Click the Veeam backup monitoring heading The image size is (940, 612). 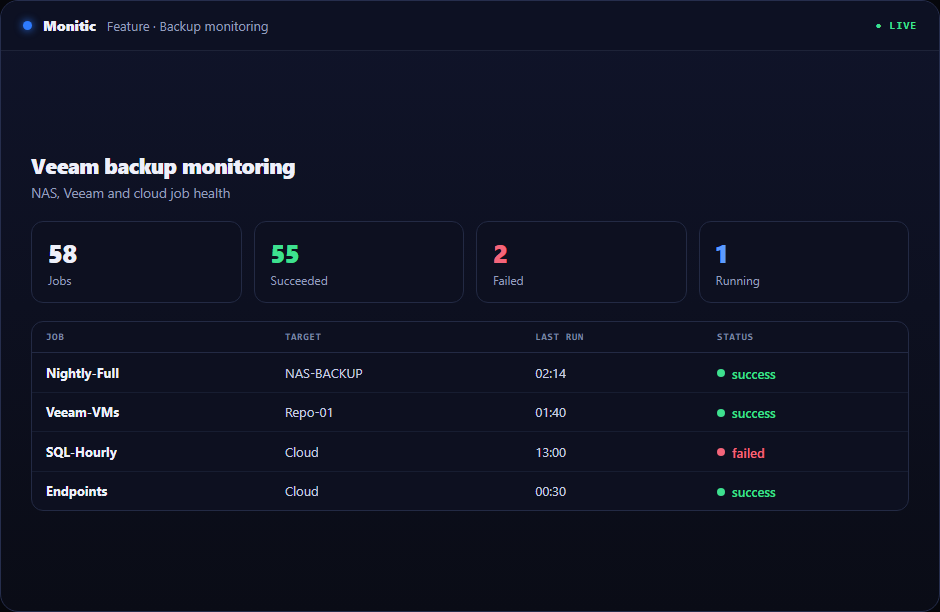163,167
